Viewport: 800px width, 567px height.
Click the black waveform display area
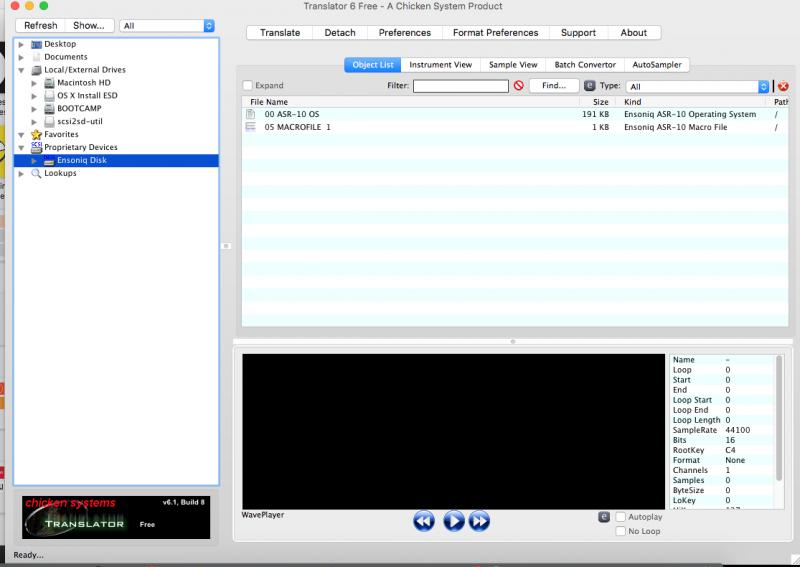tap(453, 431)
